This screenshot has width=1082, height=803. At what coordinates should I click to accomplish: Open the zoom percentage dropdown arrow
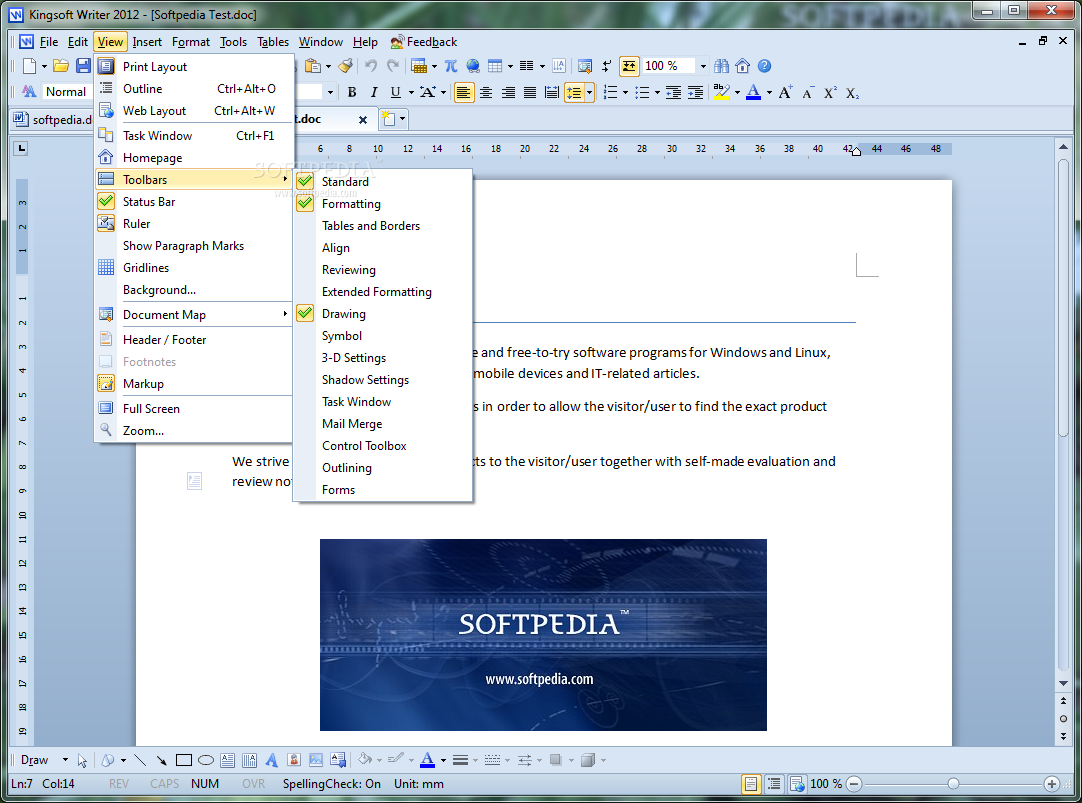pyautogui.click(x=703, y=66)
